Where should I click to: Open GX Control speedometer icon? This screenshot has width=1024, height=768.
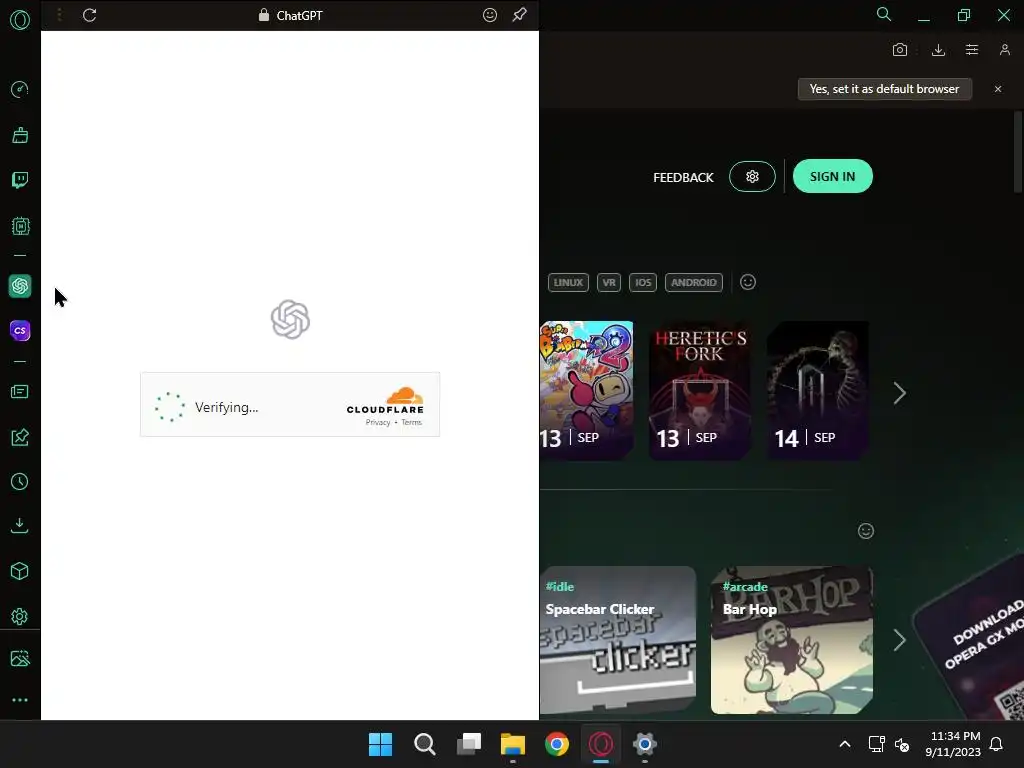click(x=20, y=89)
